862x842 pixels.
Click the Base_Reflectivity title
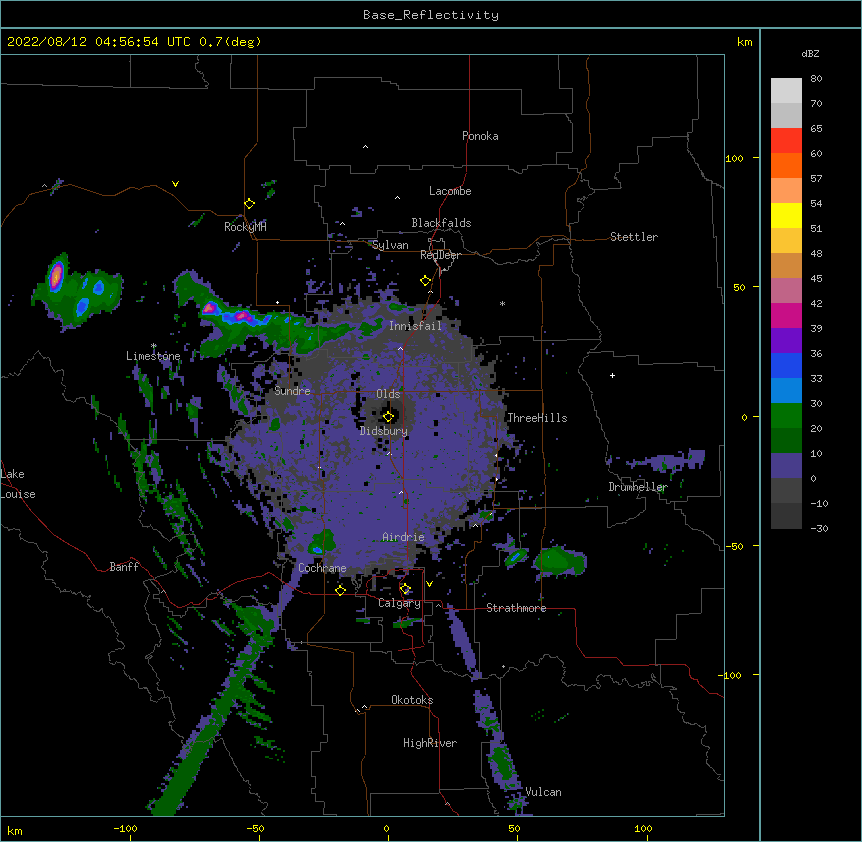click(431, 15)
